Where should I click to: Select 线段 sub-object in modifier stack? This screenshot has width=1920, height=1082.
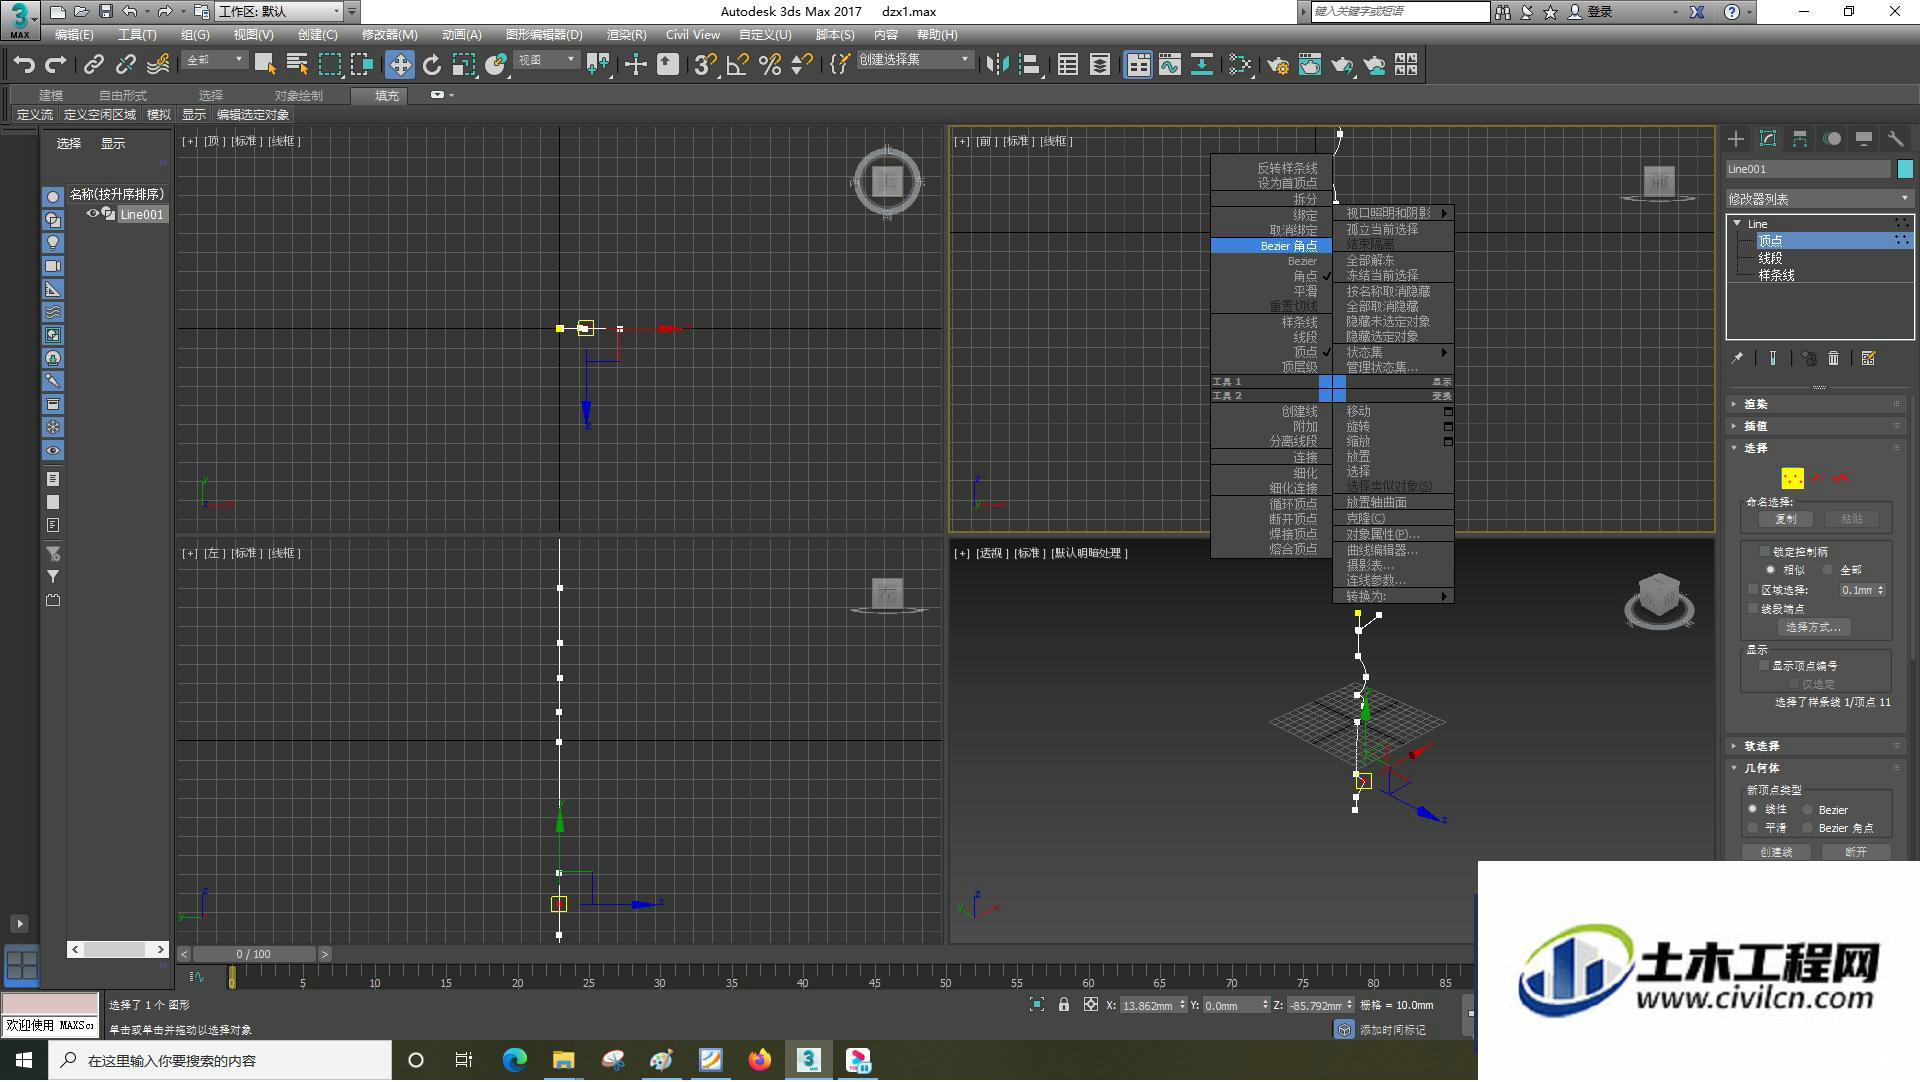(x=1770, y=258)
